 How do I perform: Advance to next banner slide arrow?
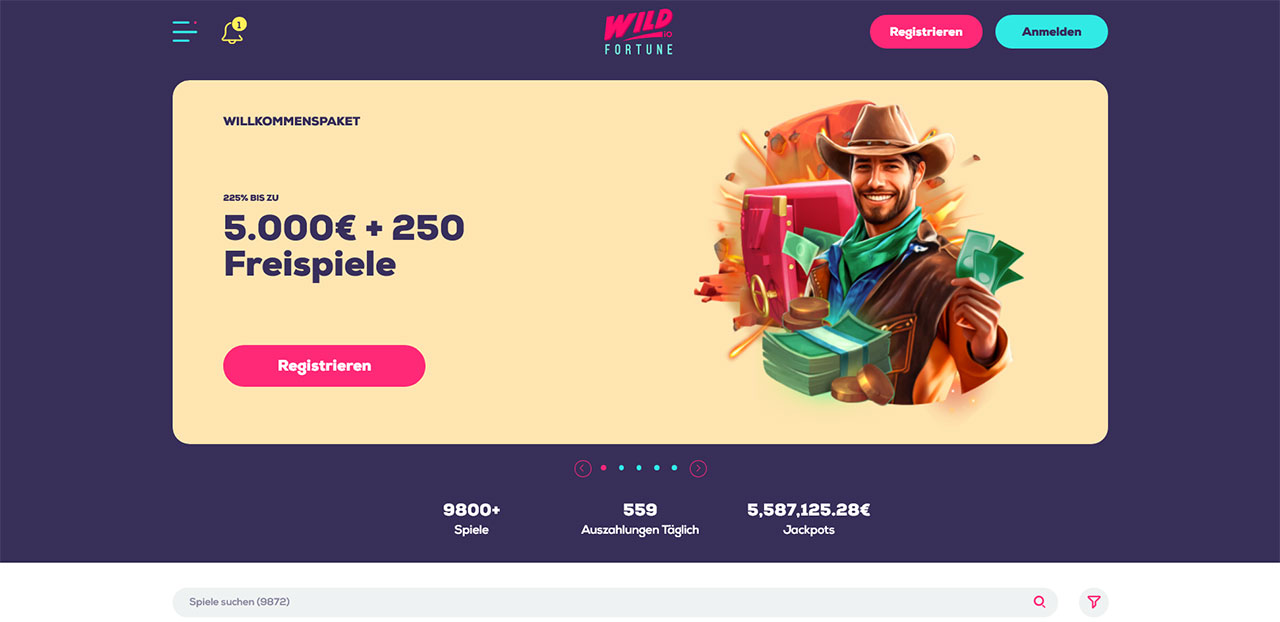coord(698,468)
